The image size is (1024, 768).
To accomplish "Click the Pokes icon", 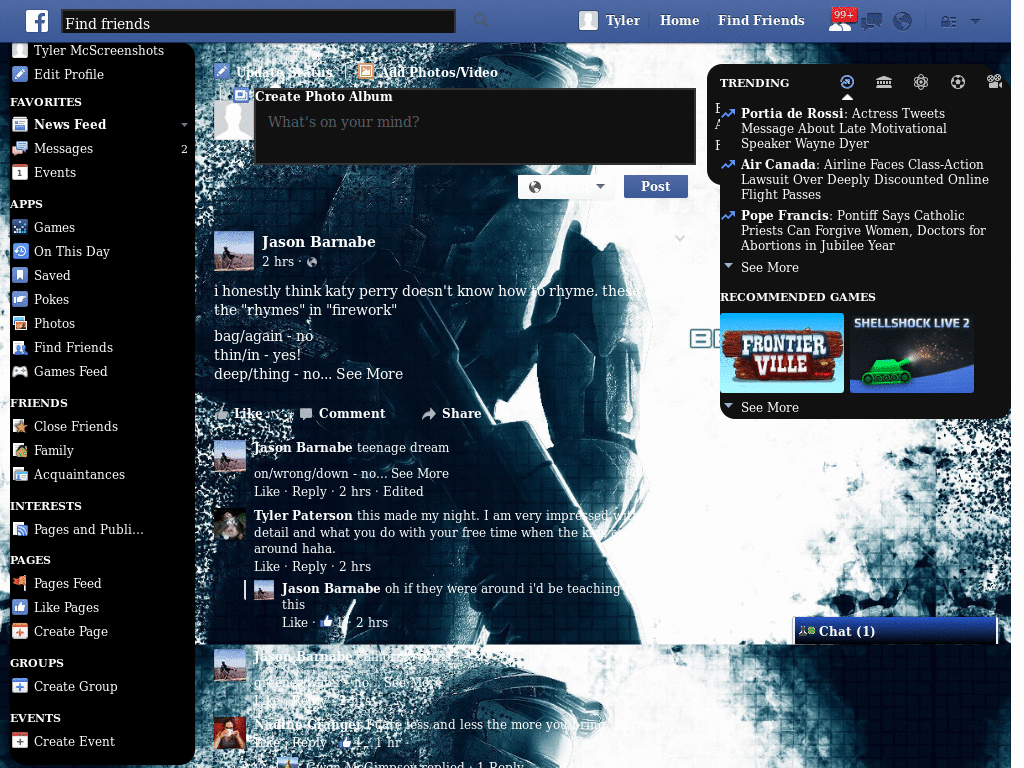I will coord(20,299).
